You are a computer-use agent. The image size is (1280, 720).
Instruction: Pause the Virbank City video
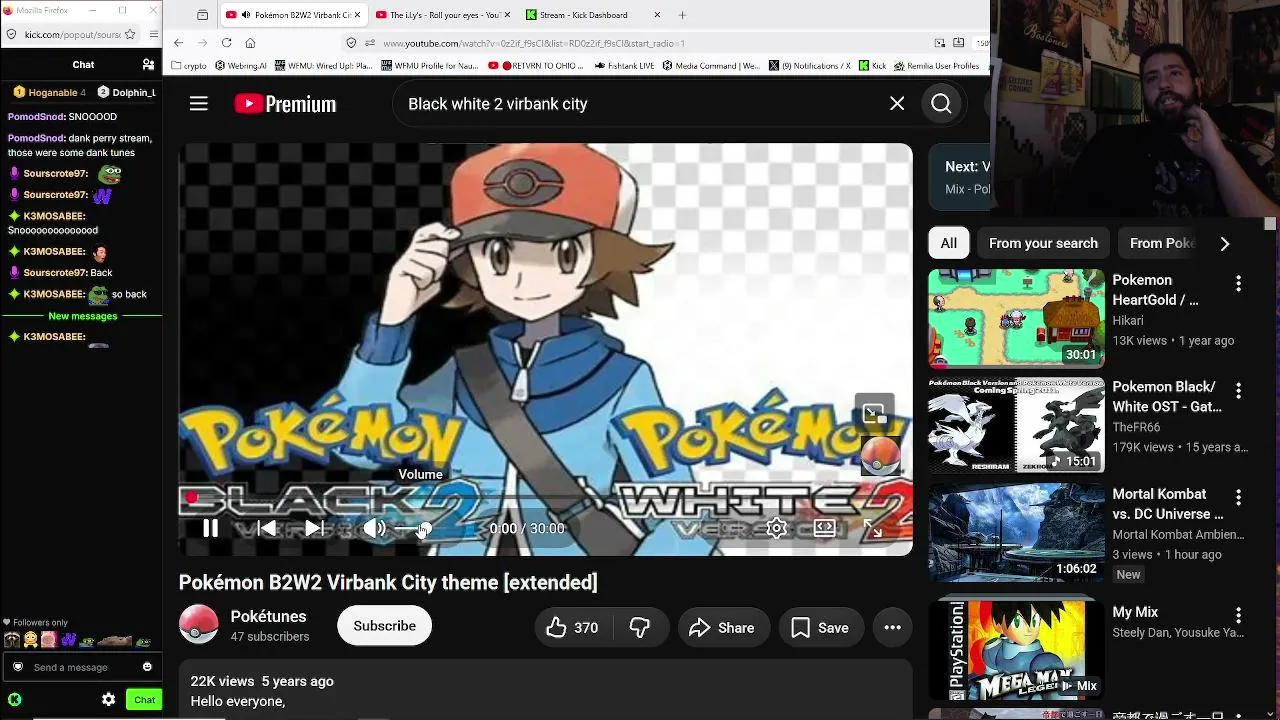coord(210,528)
